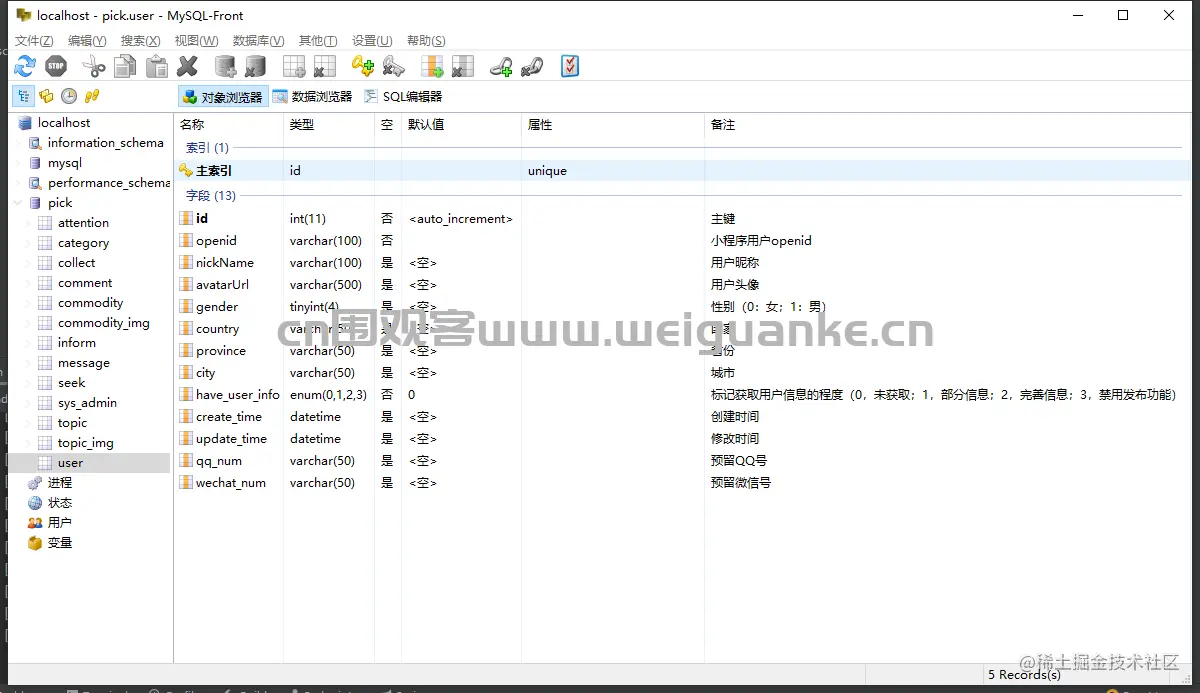Screen dimensions: 1200x693
Task: Click the 索引 (1) group header
Action: pos(207,148)
